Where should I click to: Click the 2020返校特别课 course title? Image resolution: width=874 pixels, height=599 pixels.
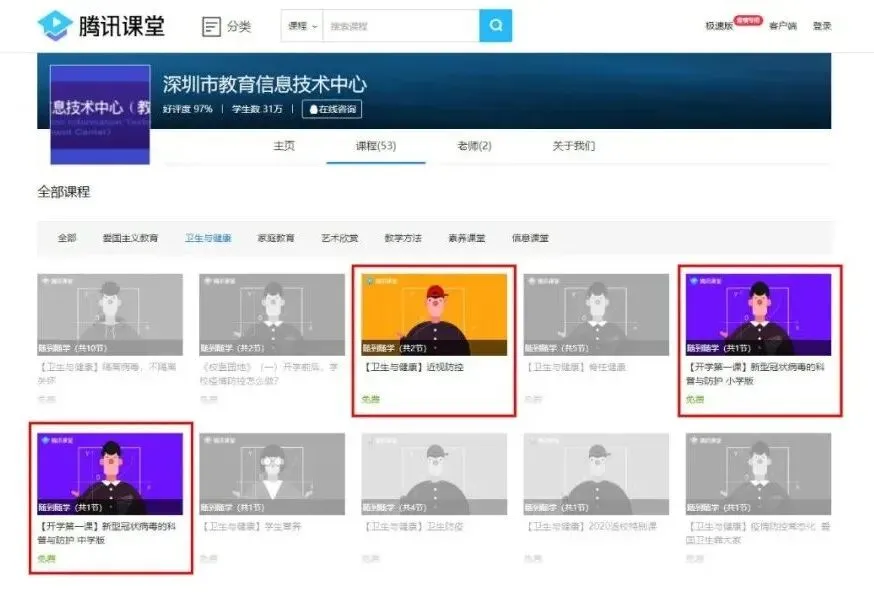pos(591,527)
